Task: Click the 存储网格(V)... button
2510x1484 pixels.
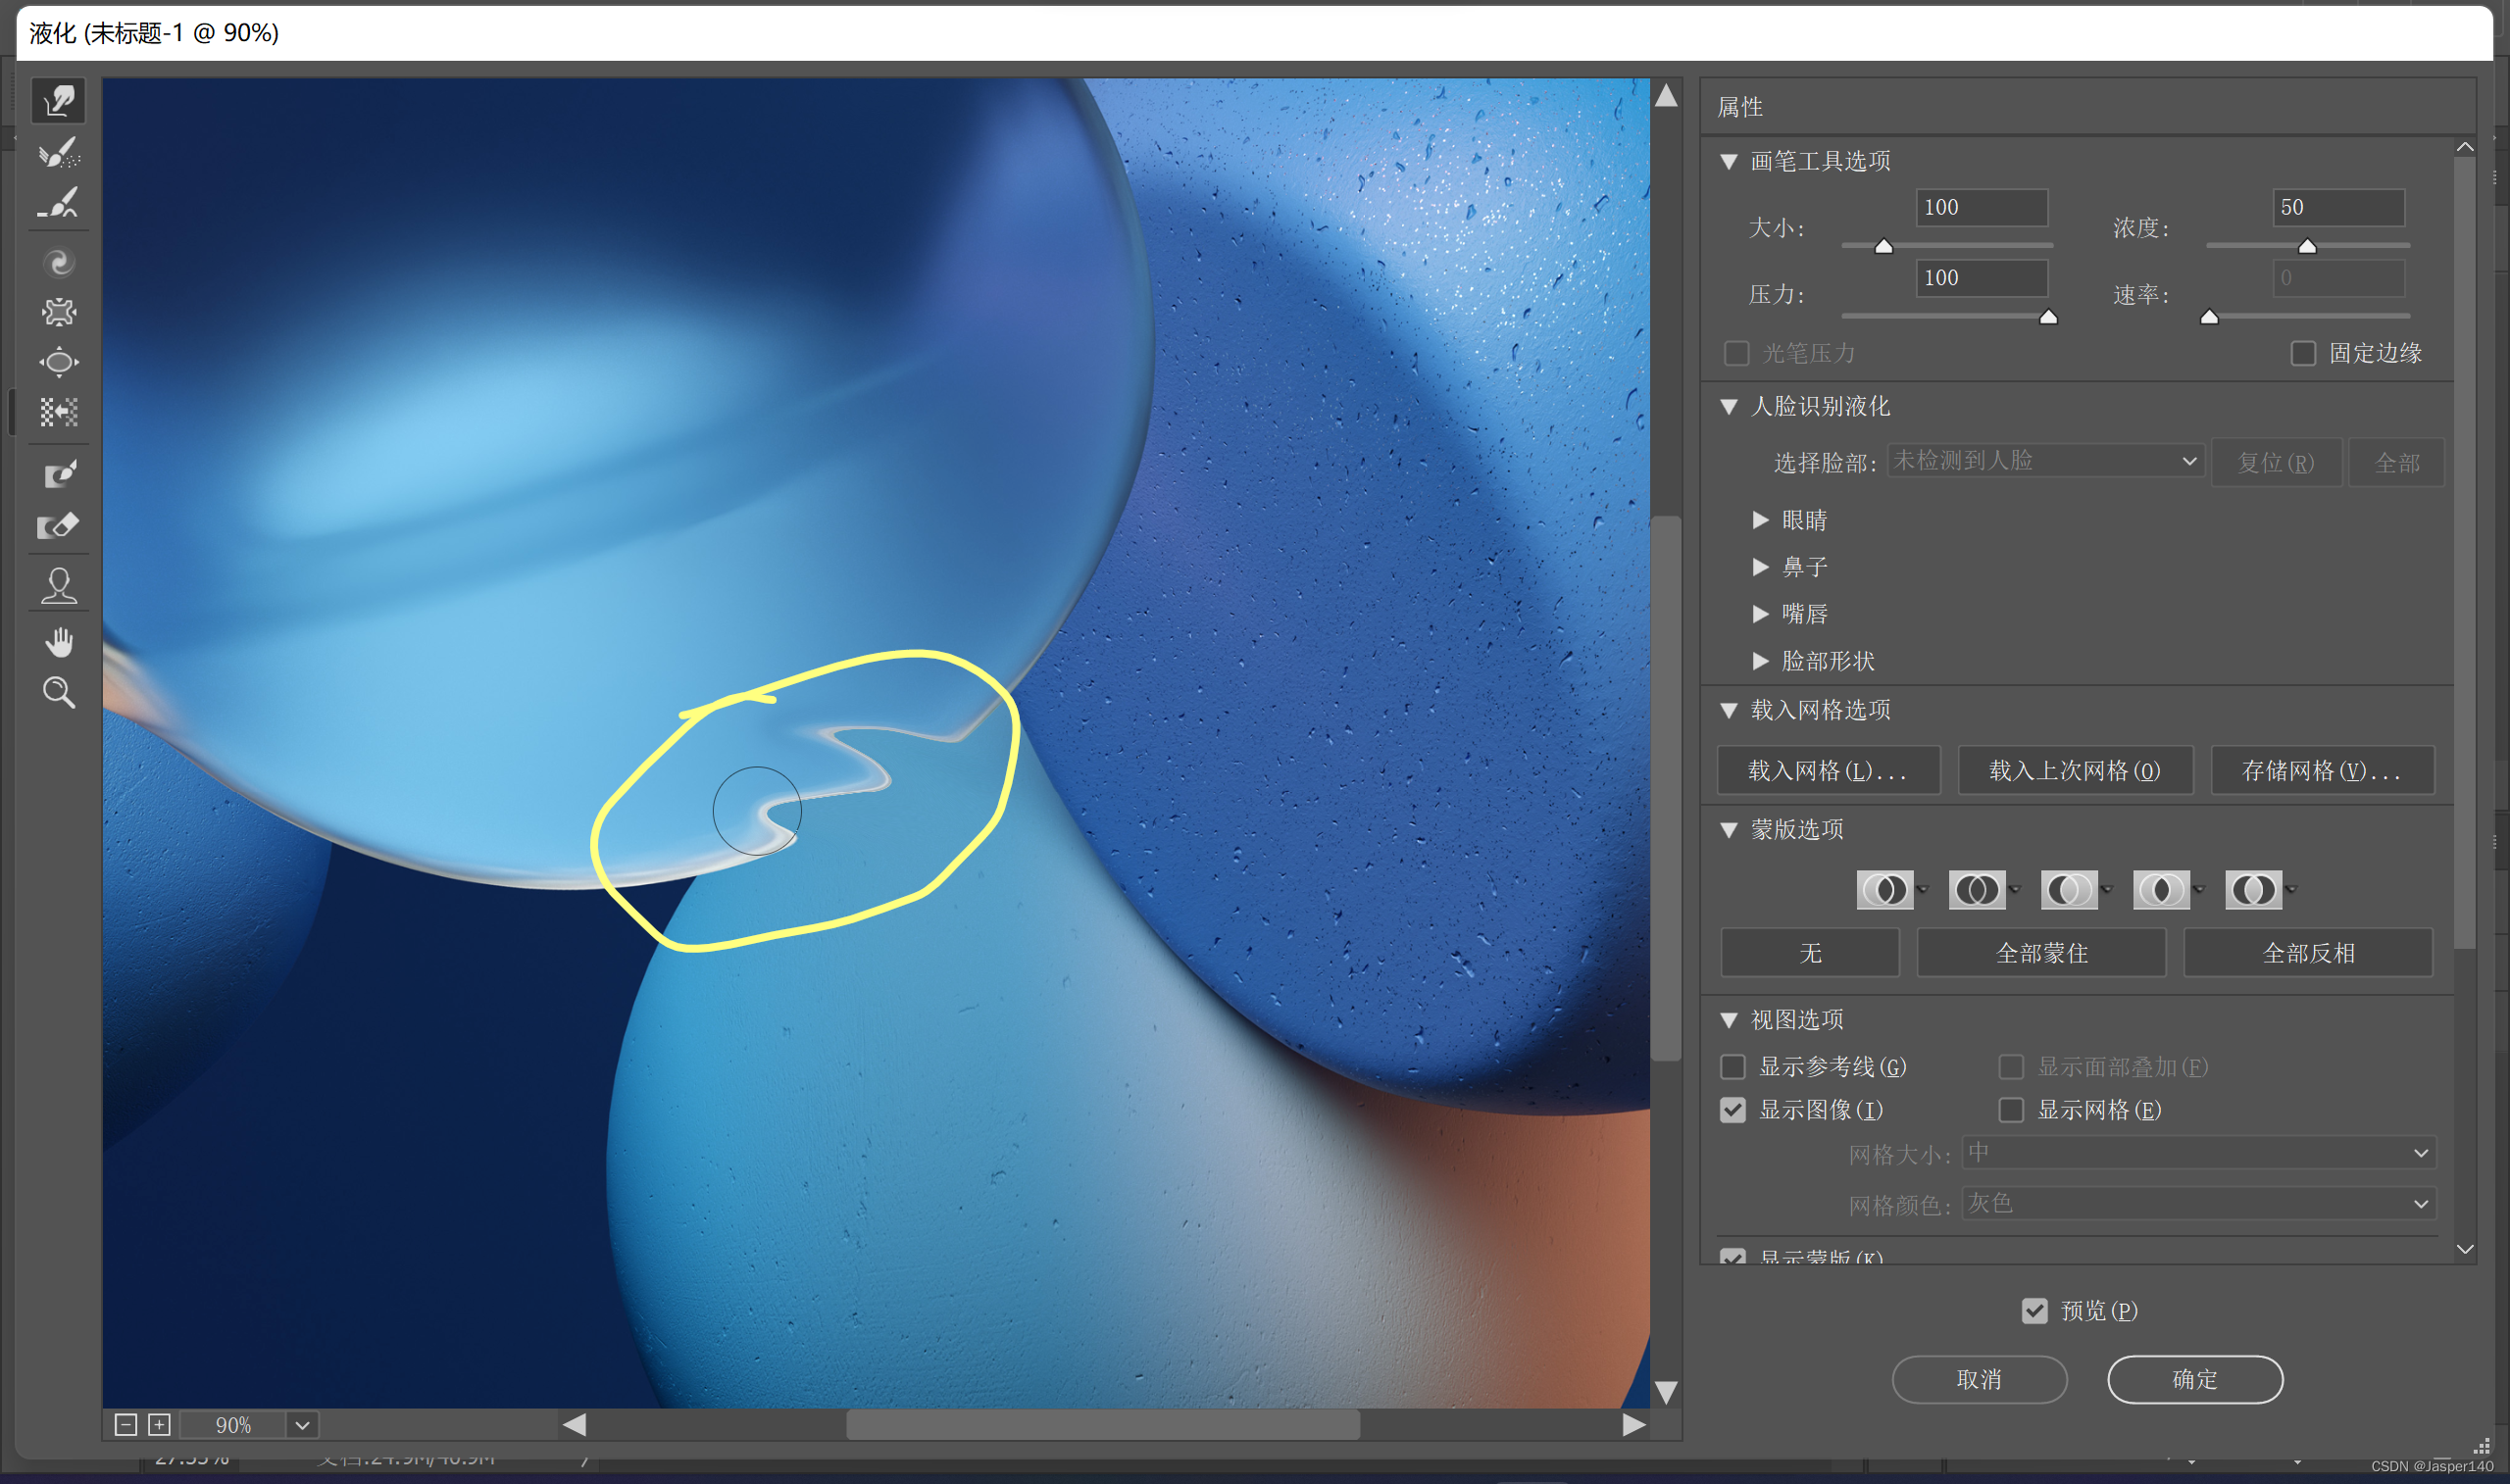Action: 2322,771
